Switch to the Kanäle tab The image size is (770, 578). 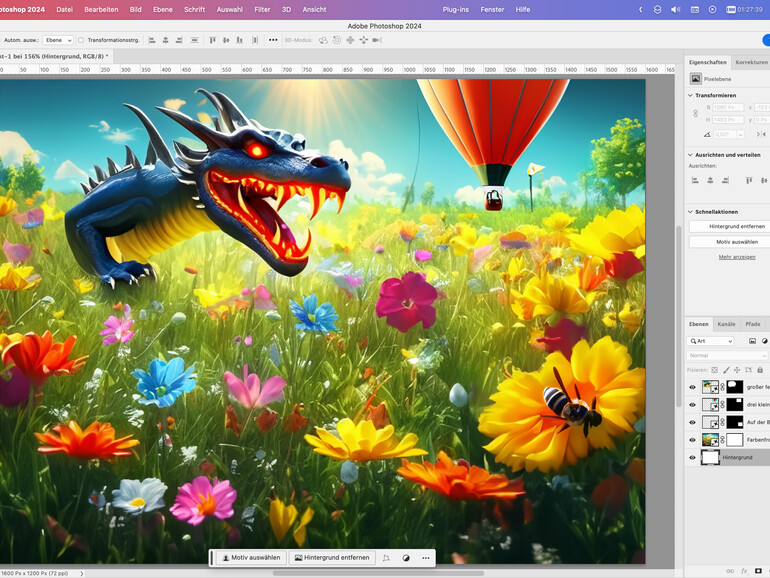point(726,324)
